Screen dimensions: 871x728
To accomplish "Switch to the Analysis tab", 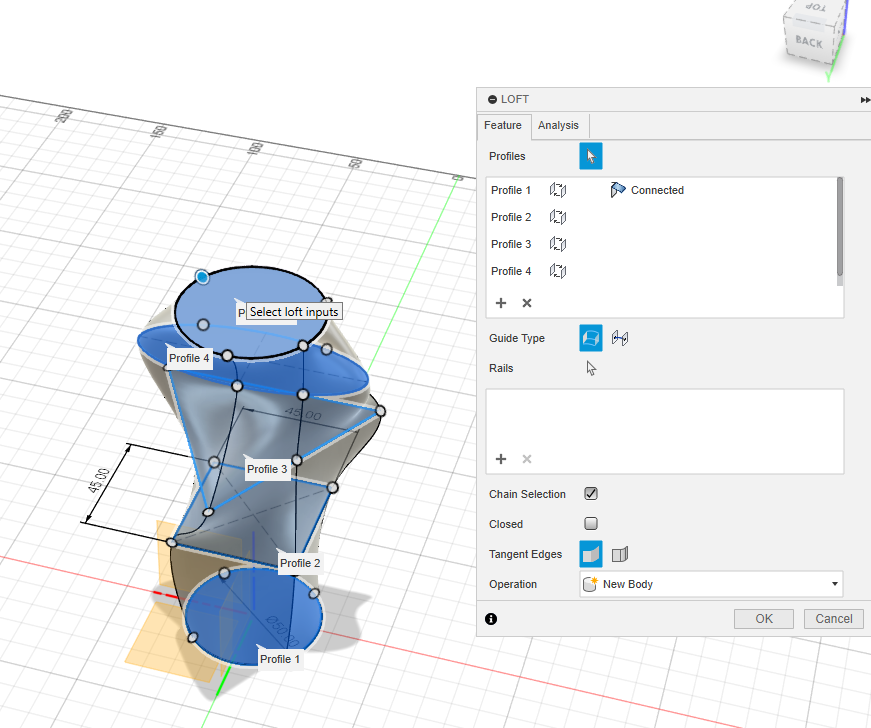I will (x=558, y=125).
